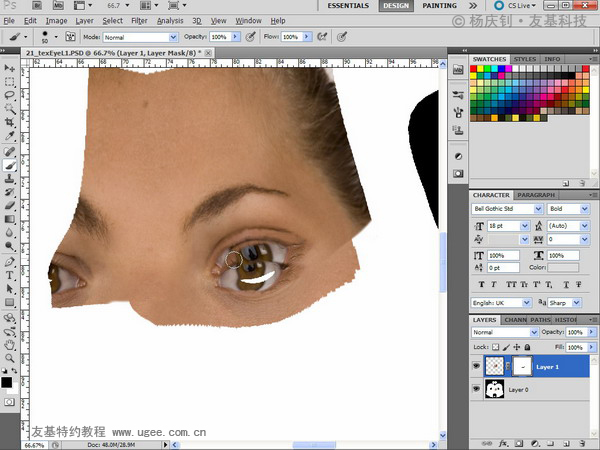600x450 pixels.
Task: Open the 18 pt font size dropdown
Action: 525,226
